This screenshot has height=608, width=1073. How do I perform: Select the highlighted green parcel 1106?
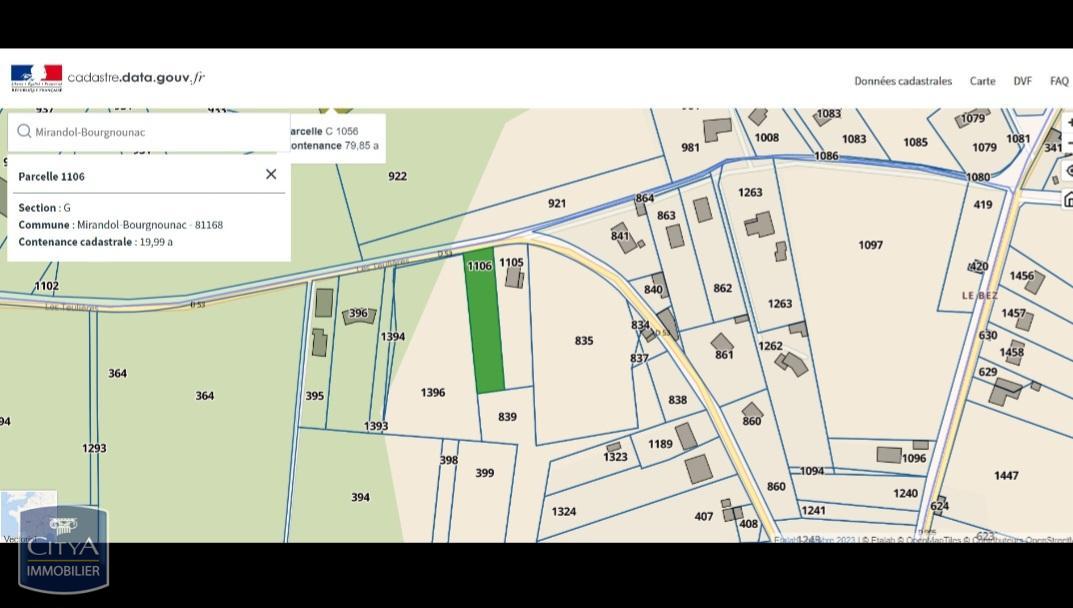484,322
